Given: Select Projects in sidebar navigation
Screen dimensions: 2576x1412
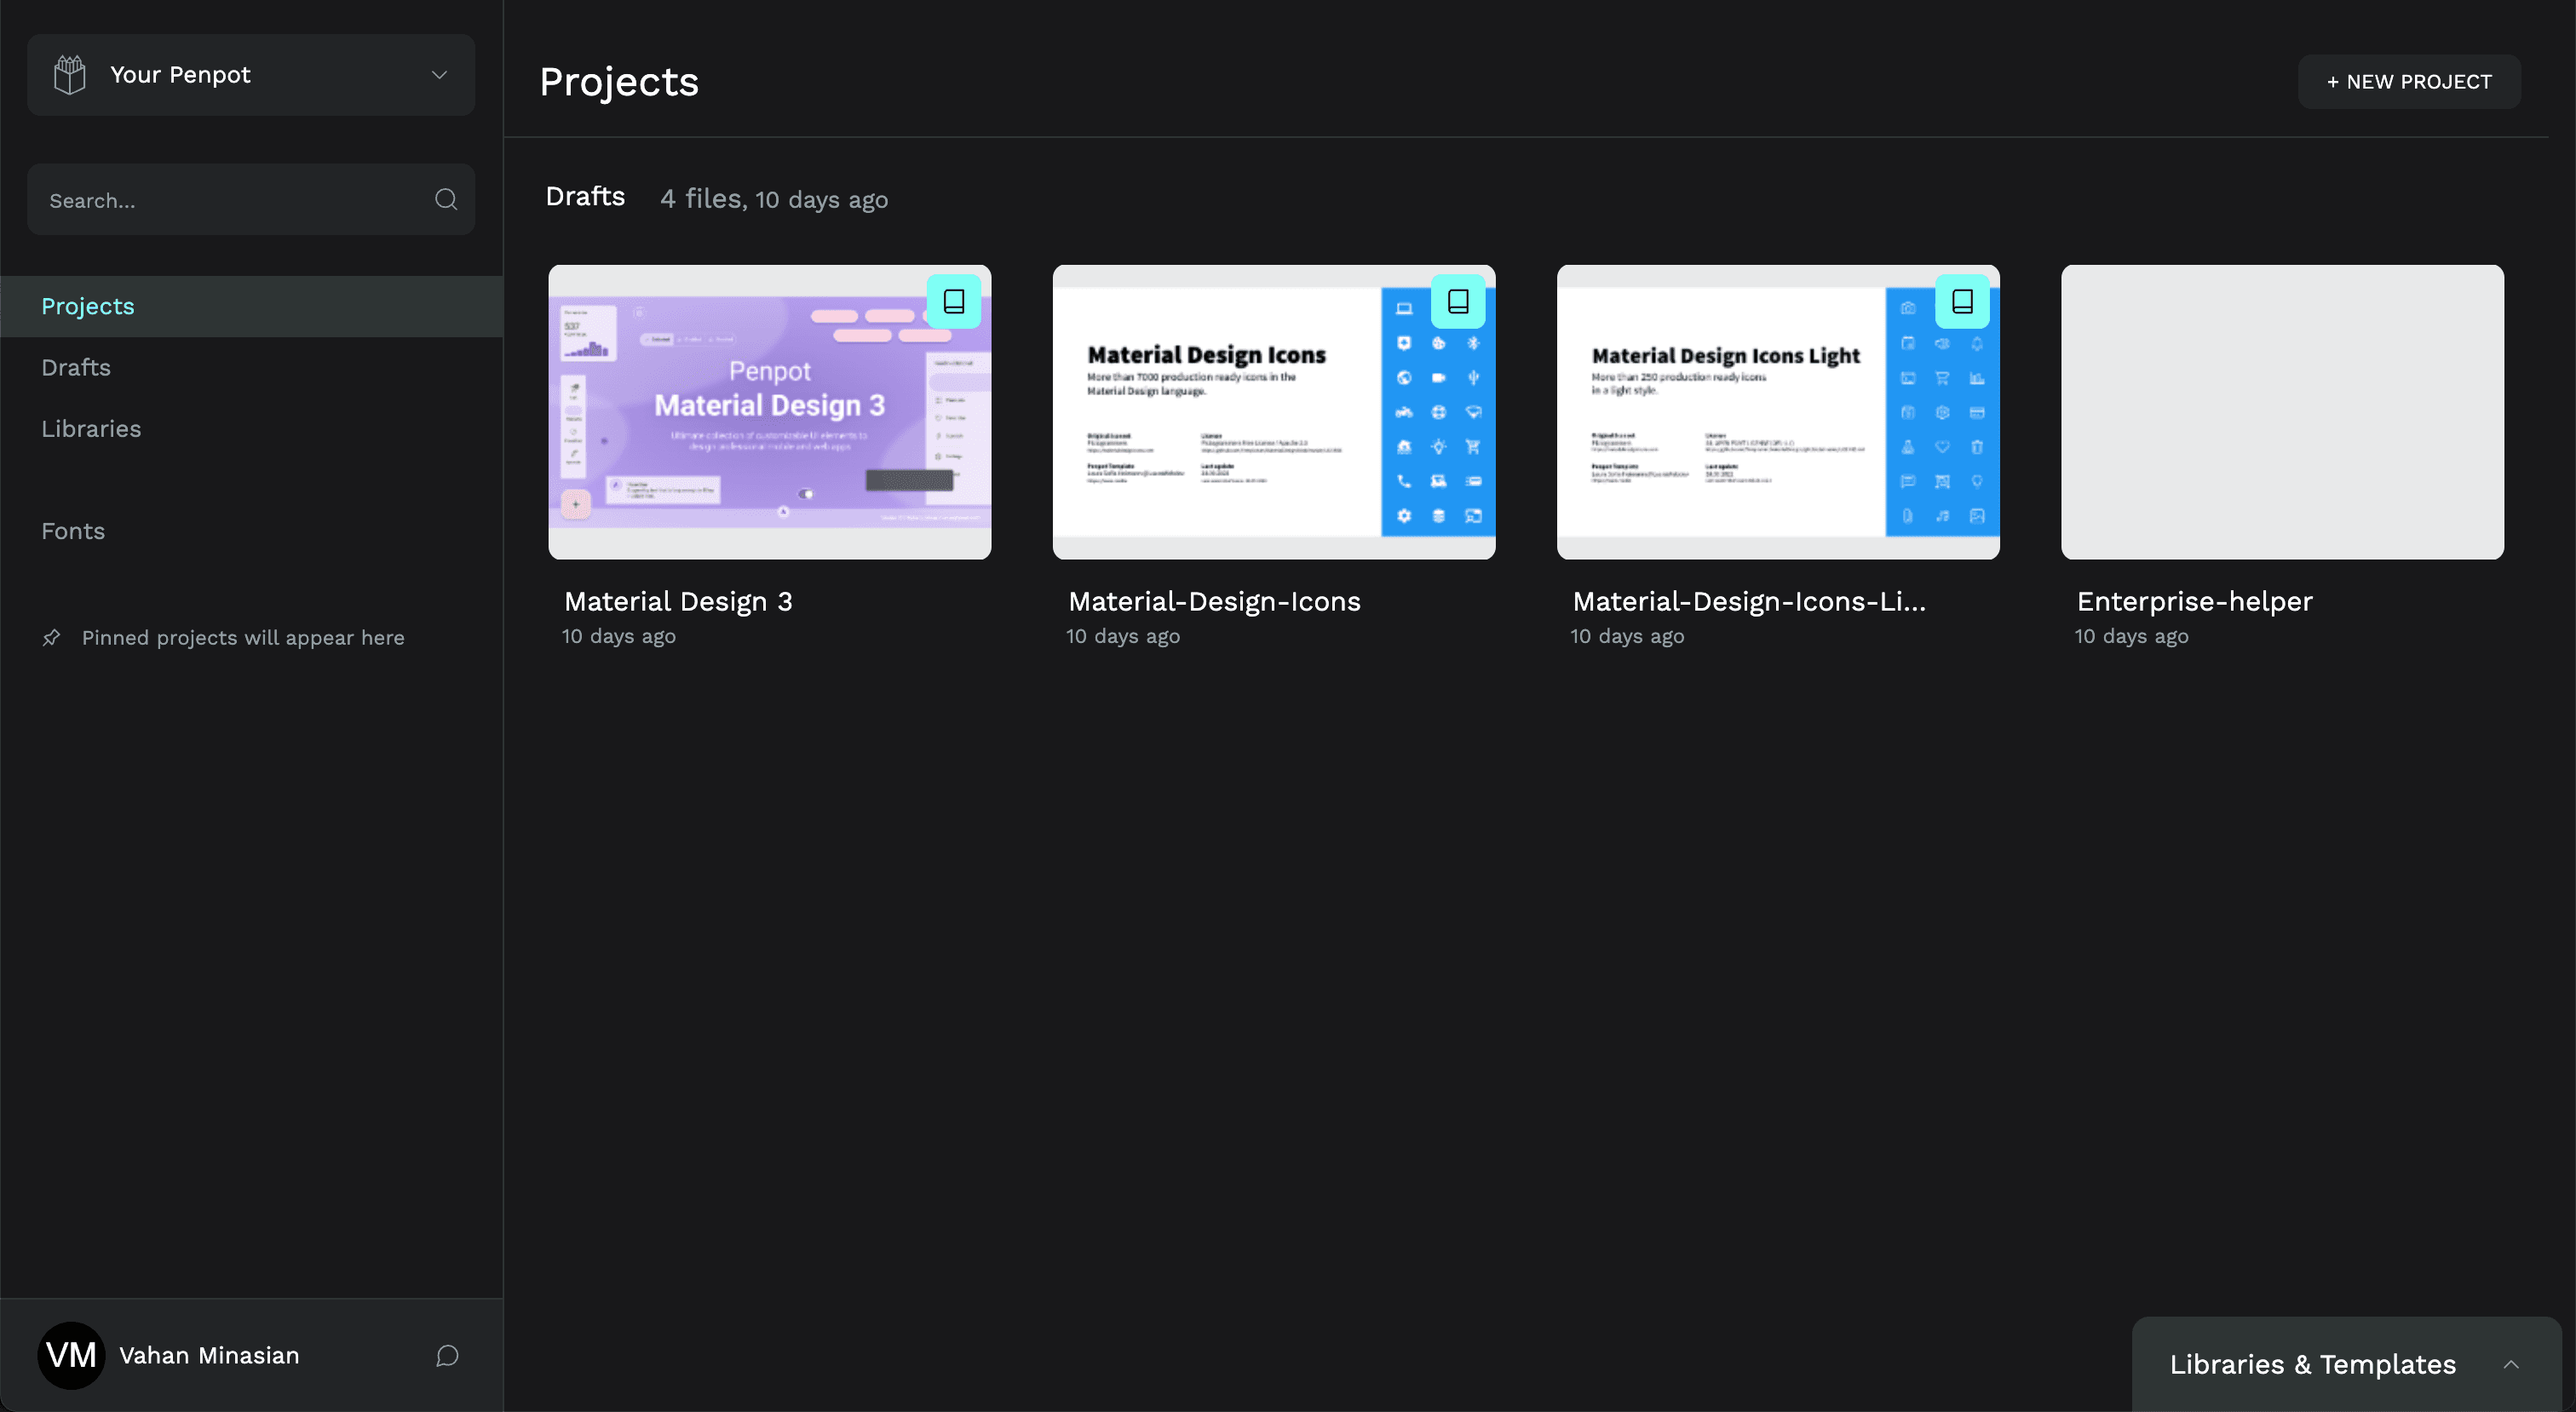Looking at the screenshot, I should (x=88, y=306).
